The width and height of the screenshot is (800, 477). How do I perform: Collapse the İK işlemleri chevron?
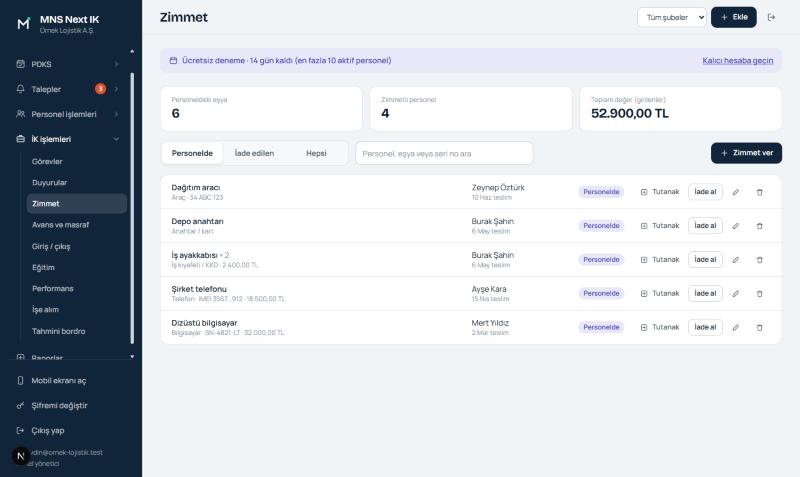116,139
